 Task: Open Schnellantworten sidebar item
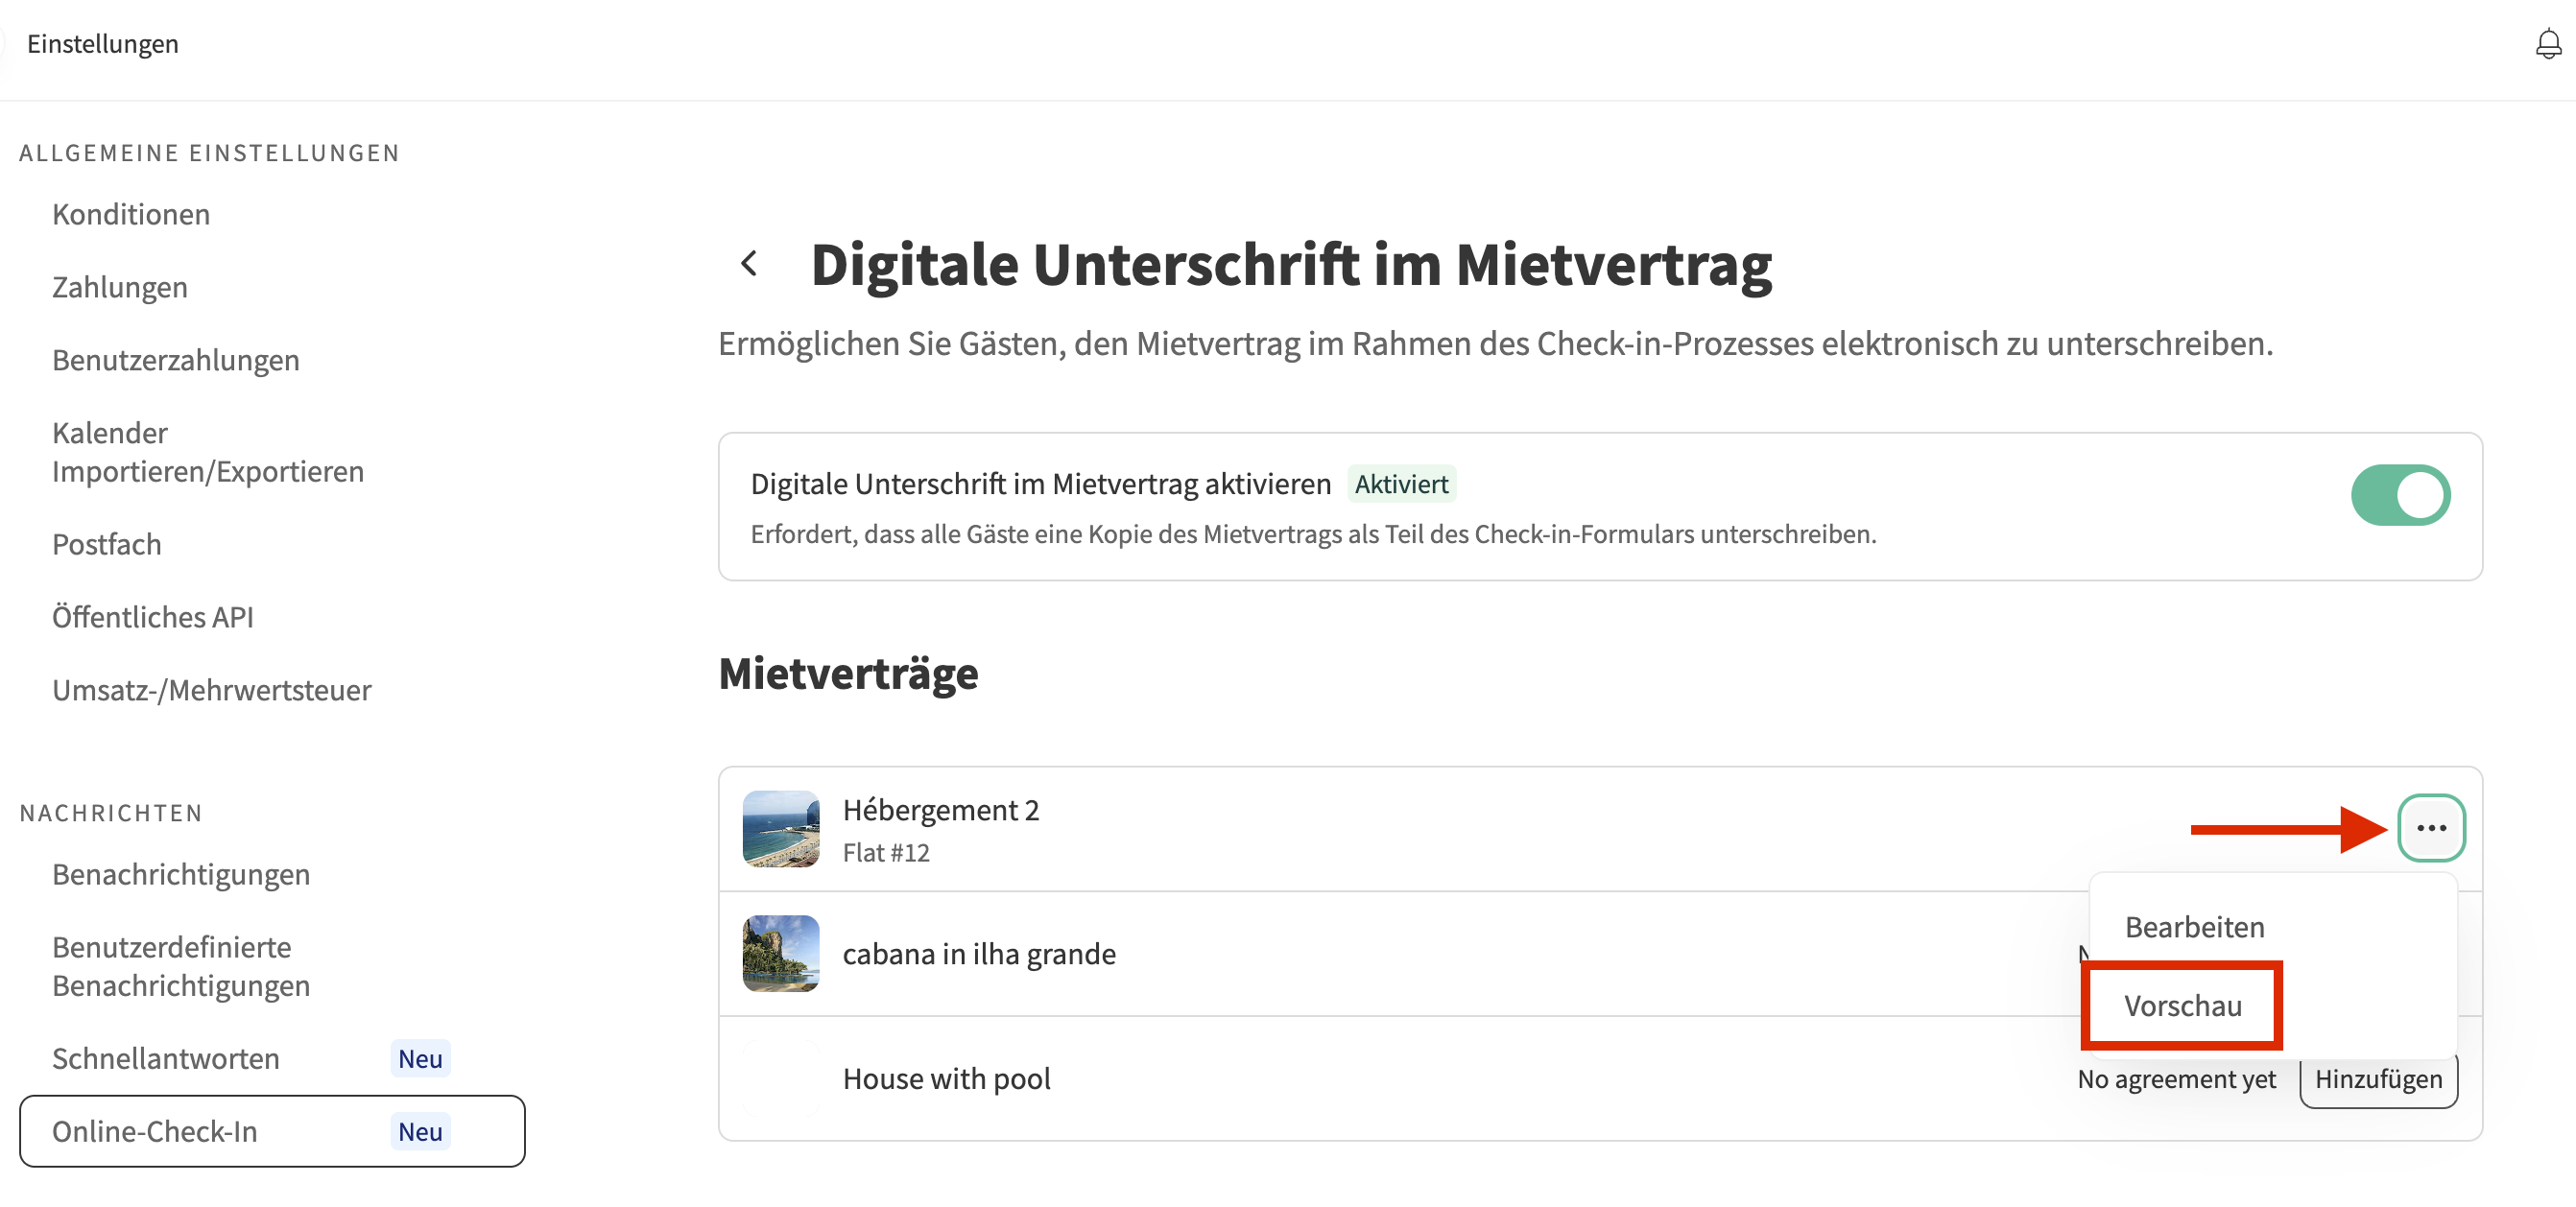point(166,1058)
